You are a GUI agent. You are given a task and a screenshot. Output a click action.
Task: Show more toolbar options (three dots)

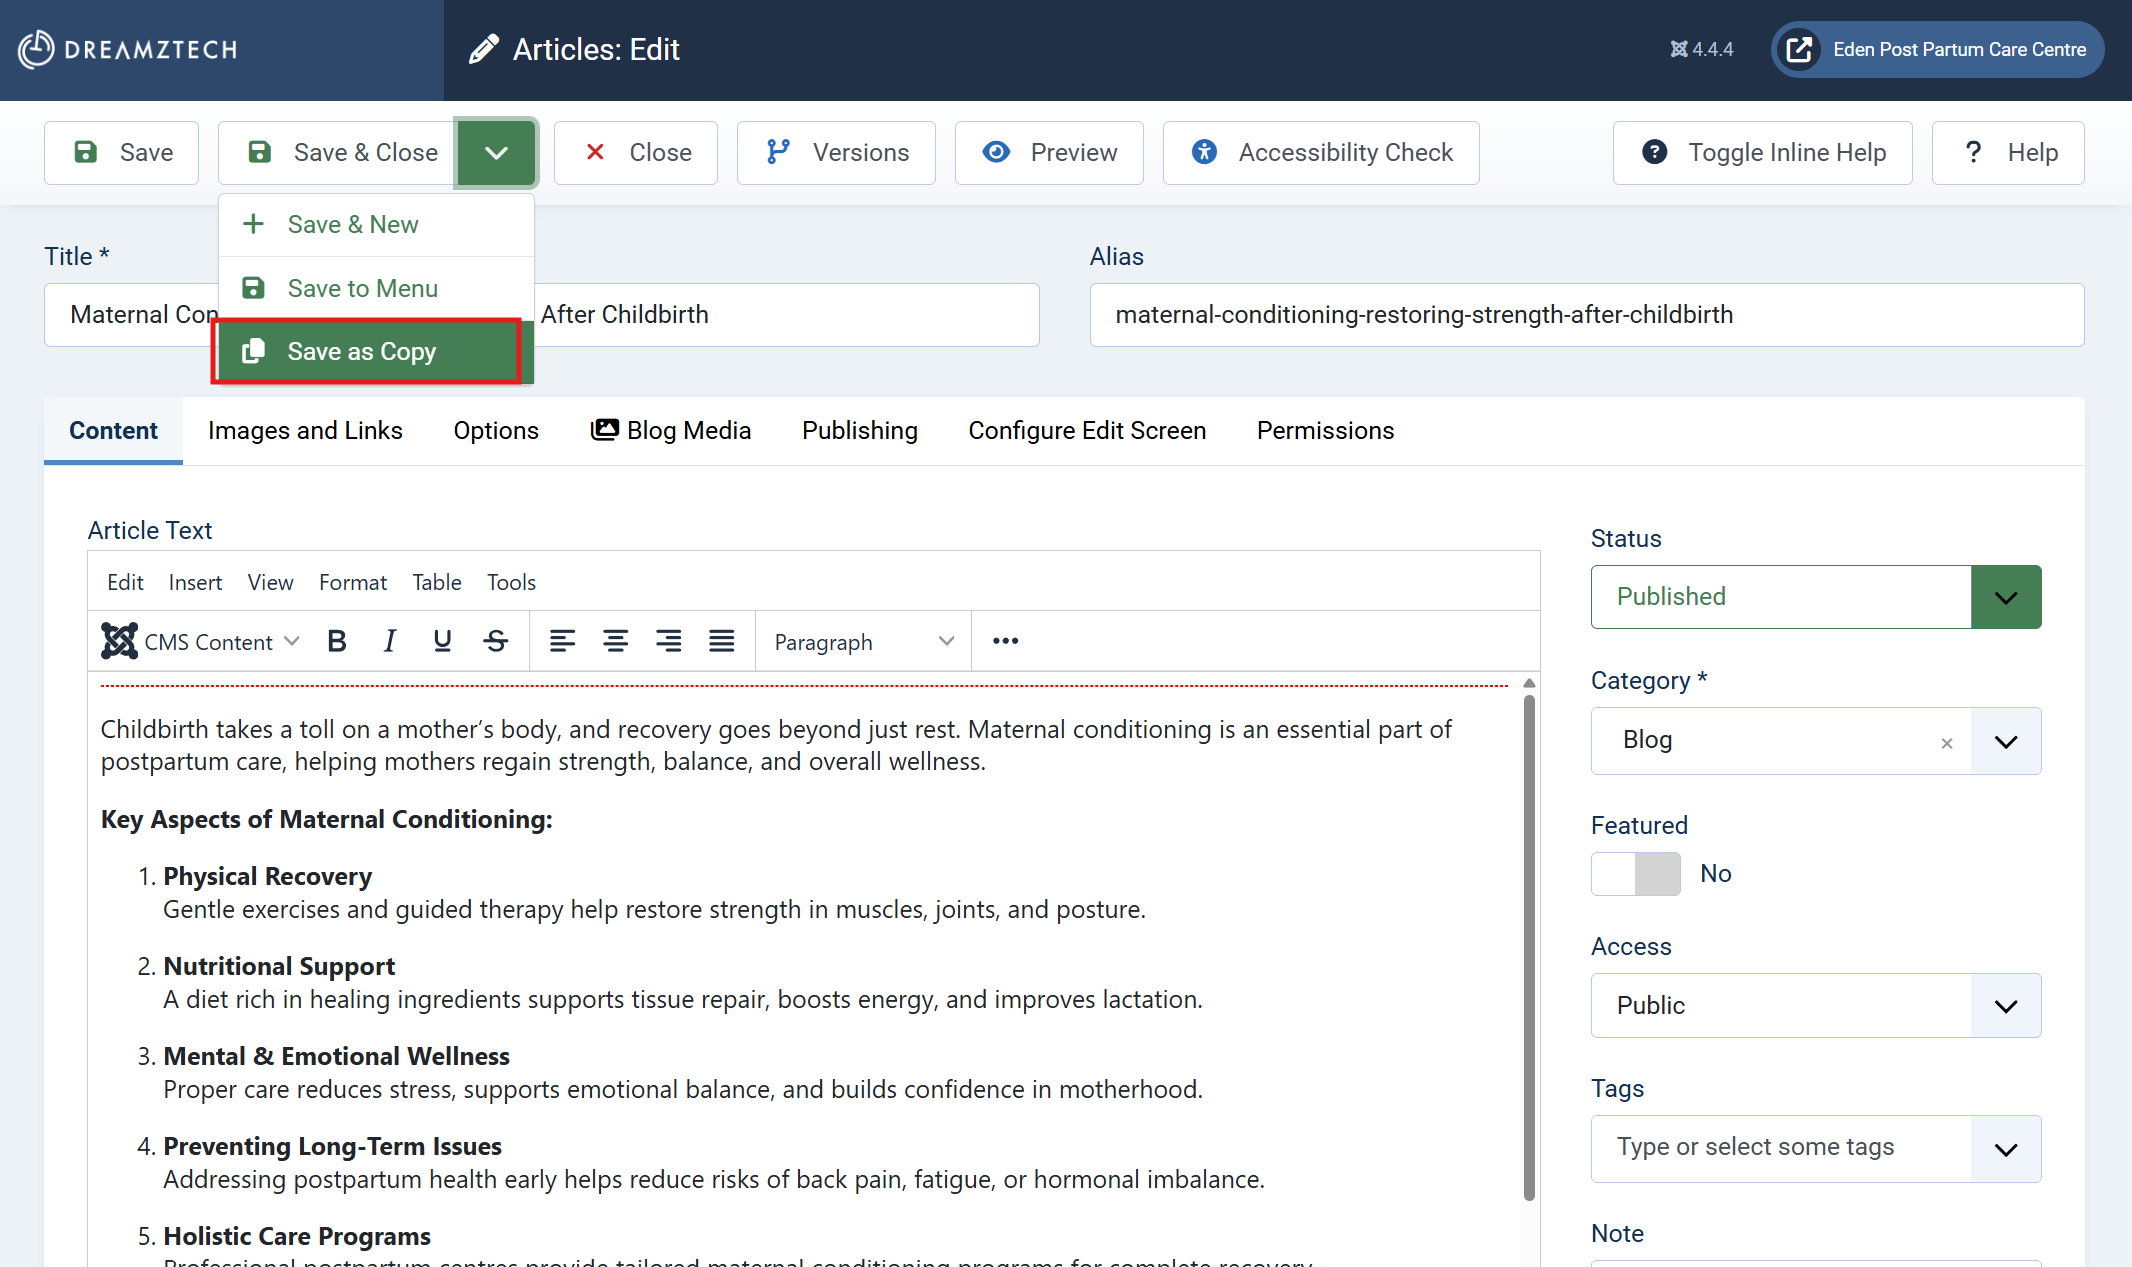point(1005,641)
